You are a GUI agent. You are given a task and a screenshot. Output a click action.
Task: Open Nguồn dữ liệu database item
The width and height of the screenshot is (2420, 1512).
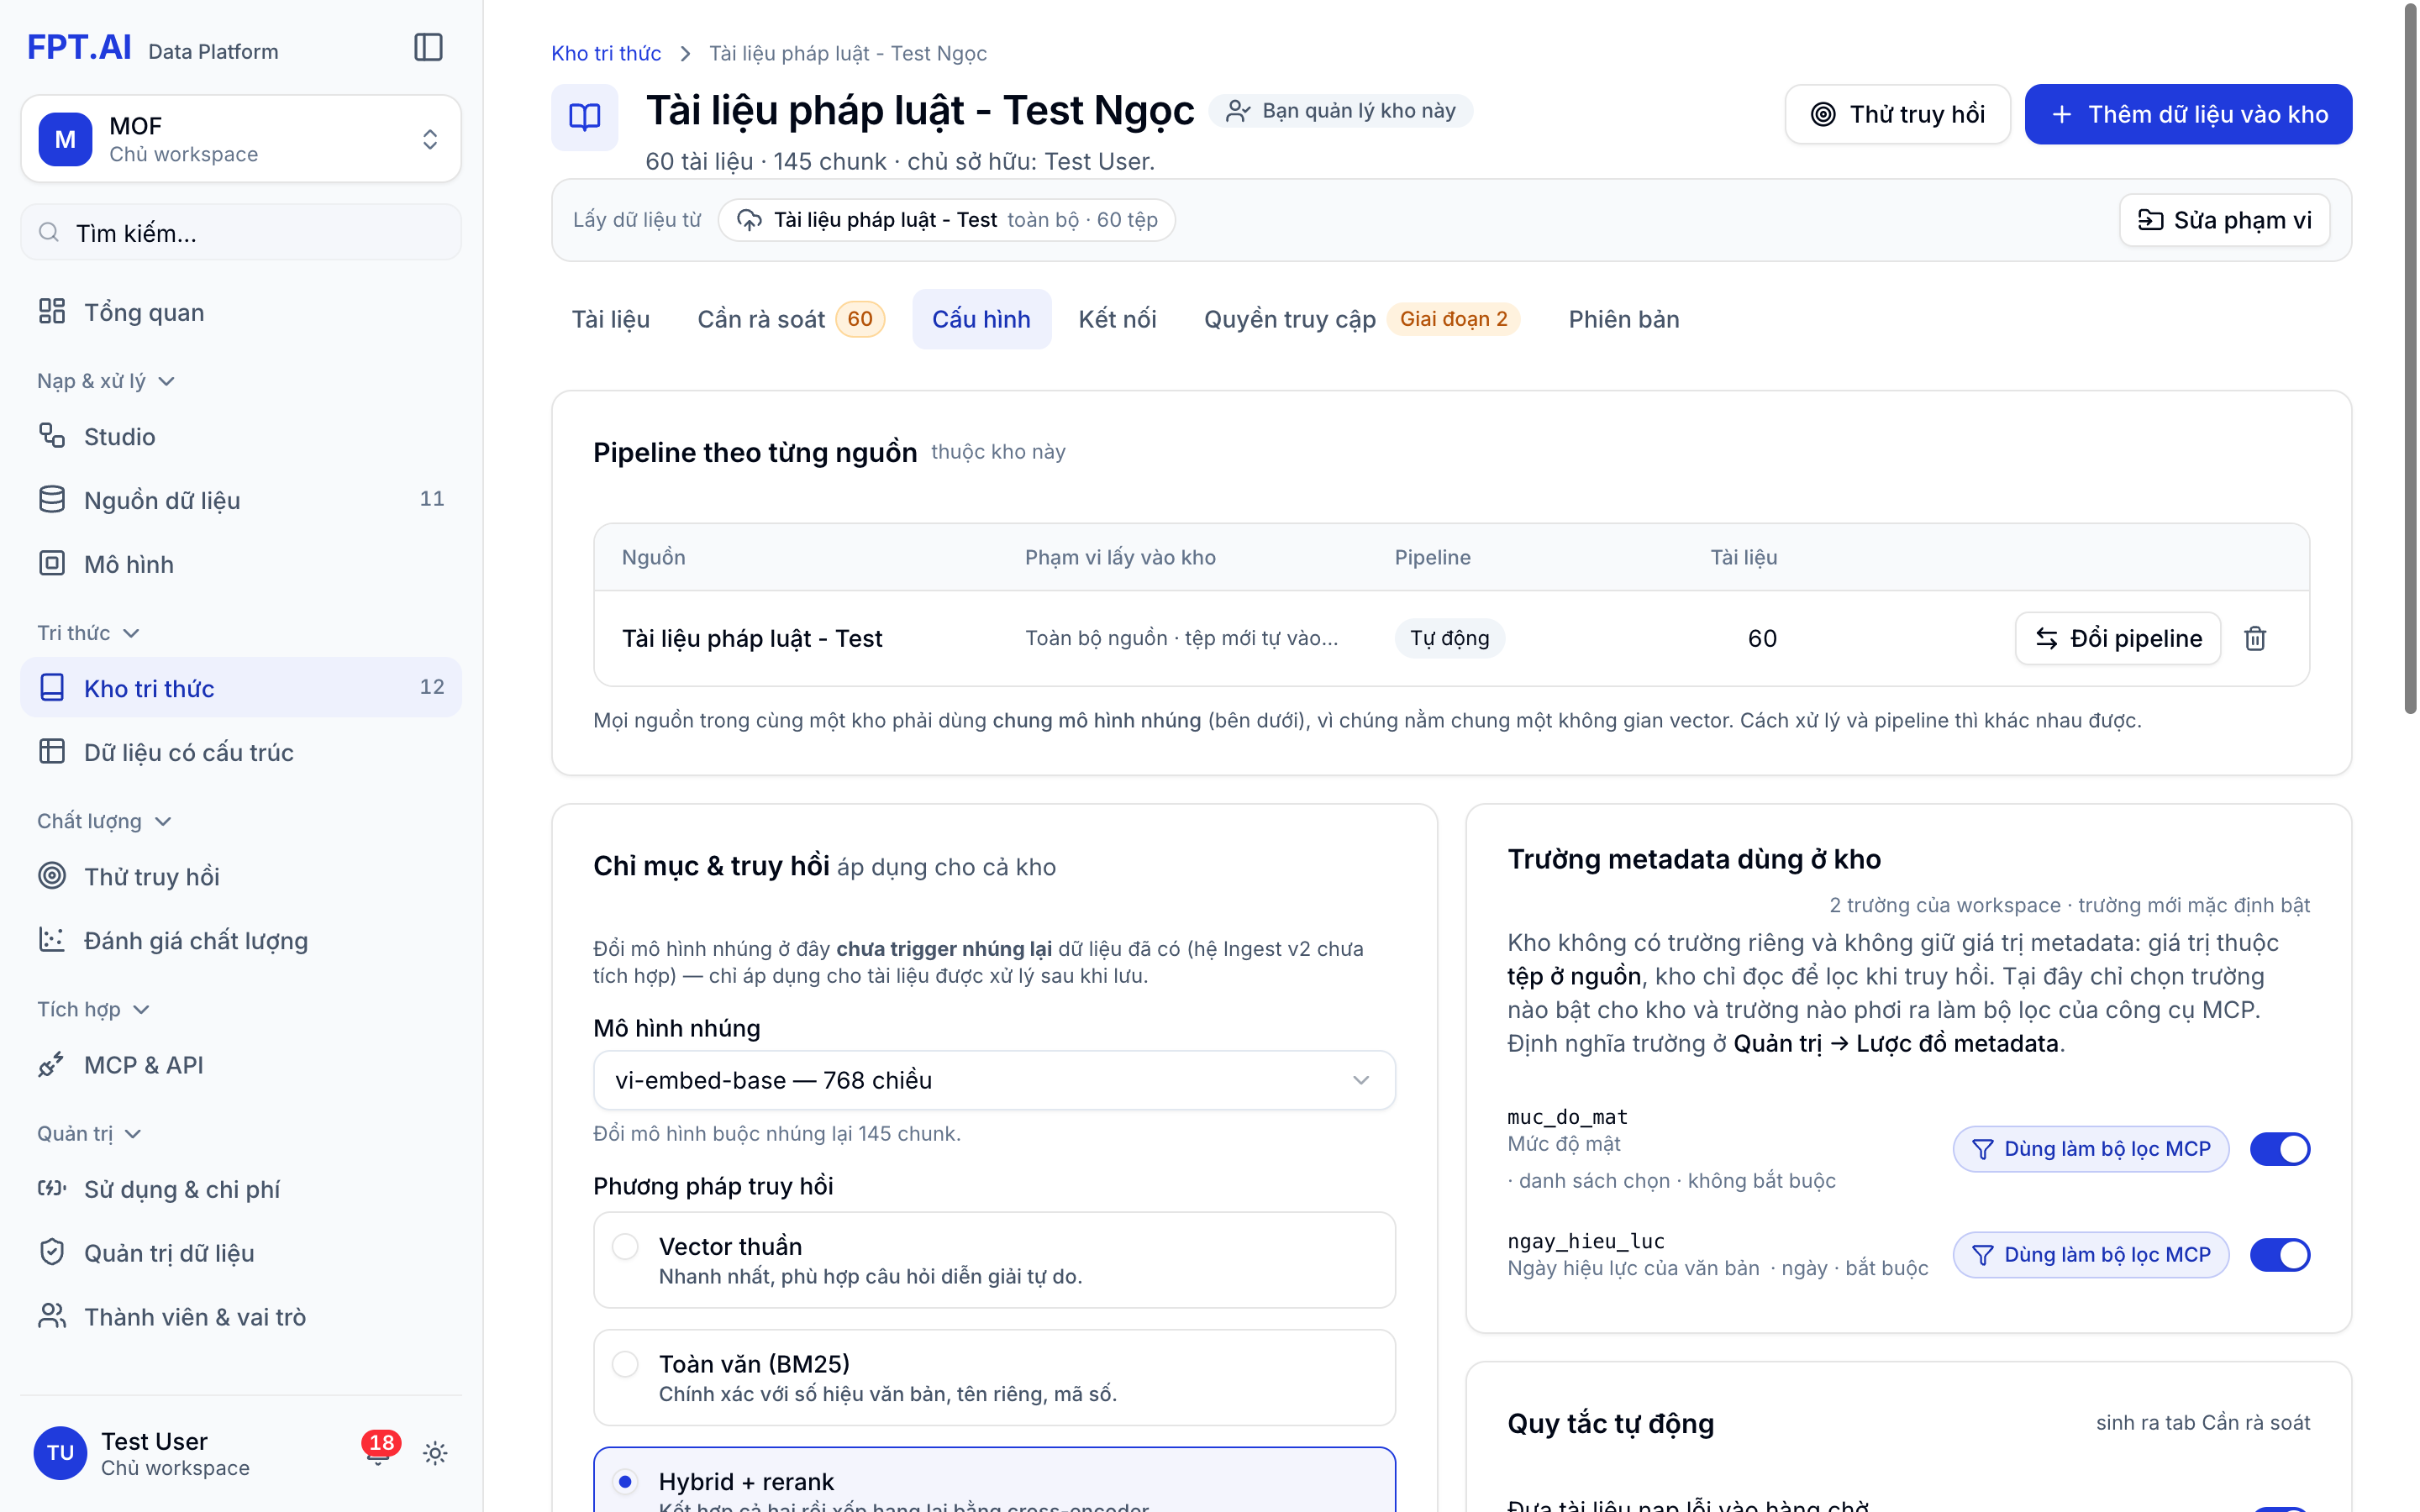(x=241, y=500)
